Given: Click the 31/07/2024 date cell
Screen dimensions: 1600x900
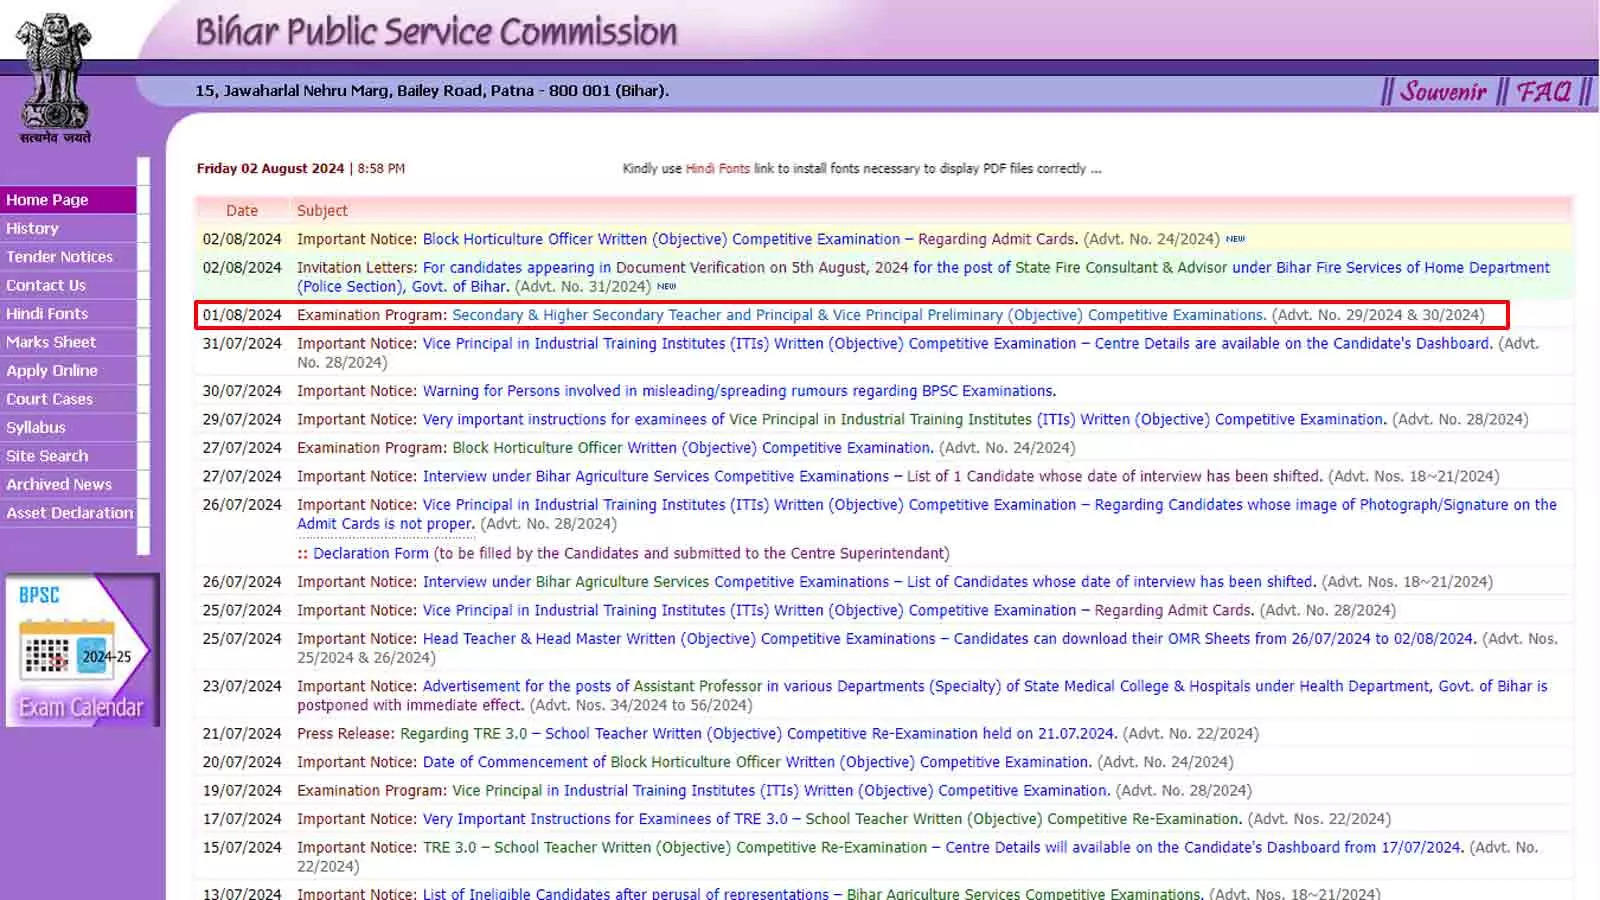Looking at the screenshot, I should coord(242,343).
